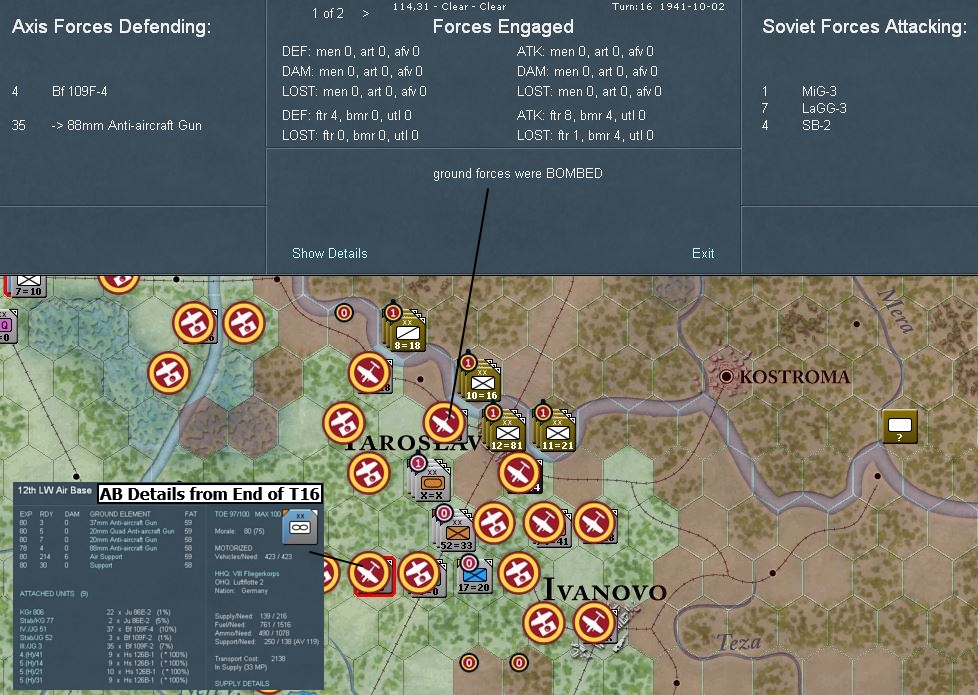Click the '114,31 - Clear - Clear' location text

(x=450, y=6)
